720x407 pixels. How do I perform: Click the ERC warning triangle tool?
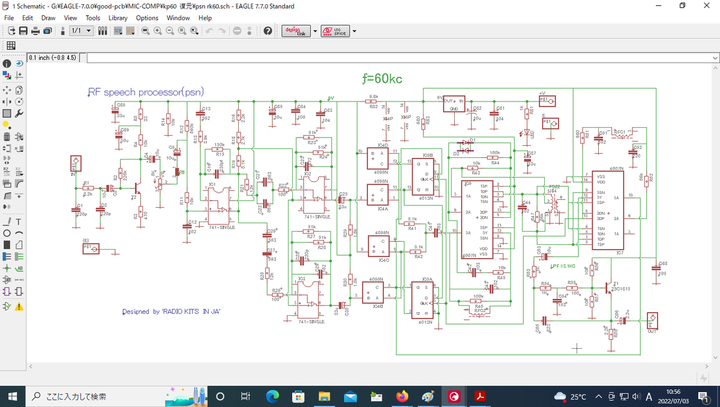point(19,306)
